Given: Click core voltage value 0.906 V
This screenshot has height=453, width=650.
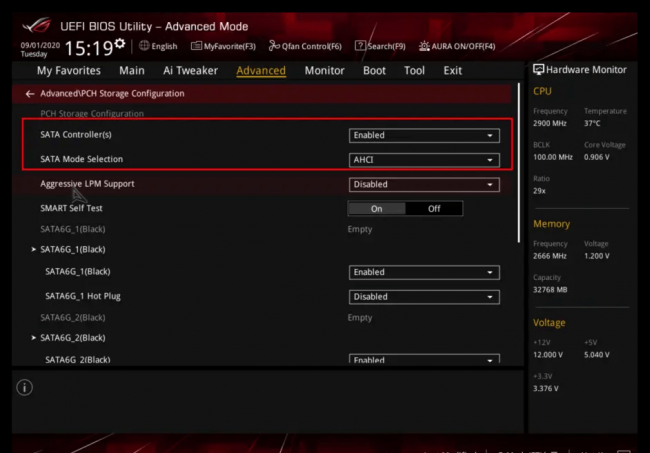Looking at the screenshot, I should tap(597, 157).
